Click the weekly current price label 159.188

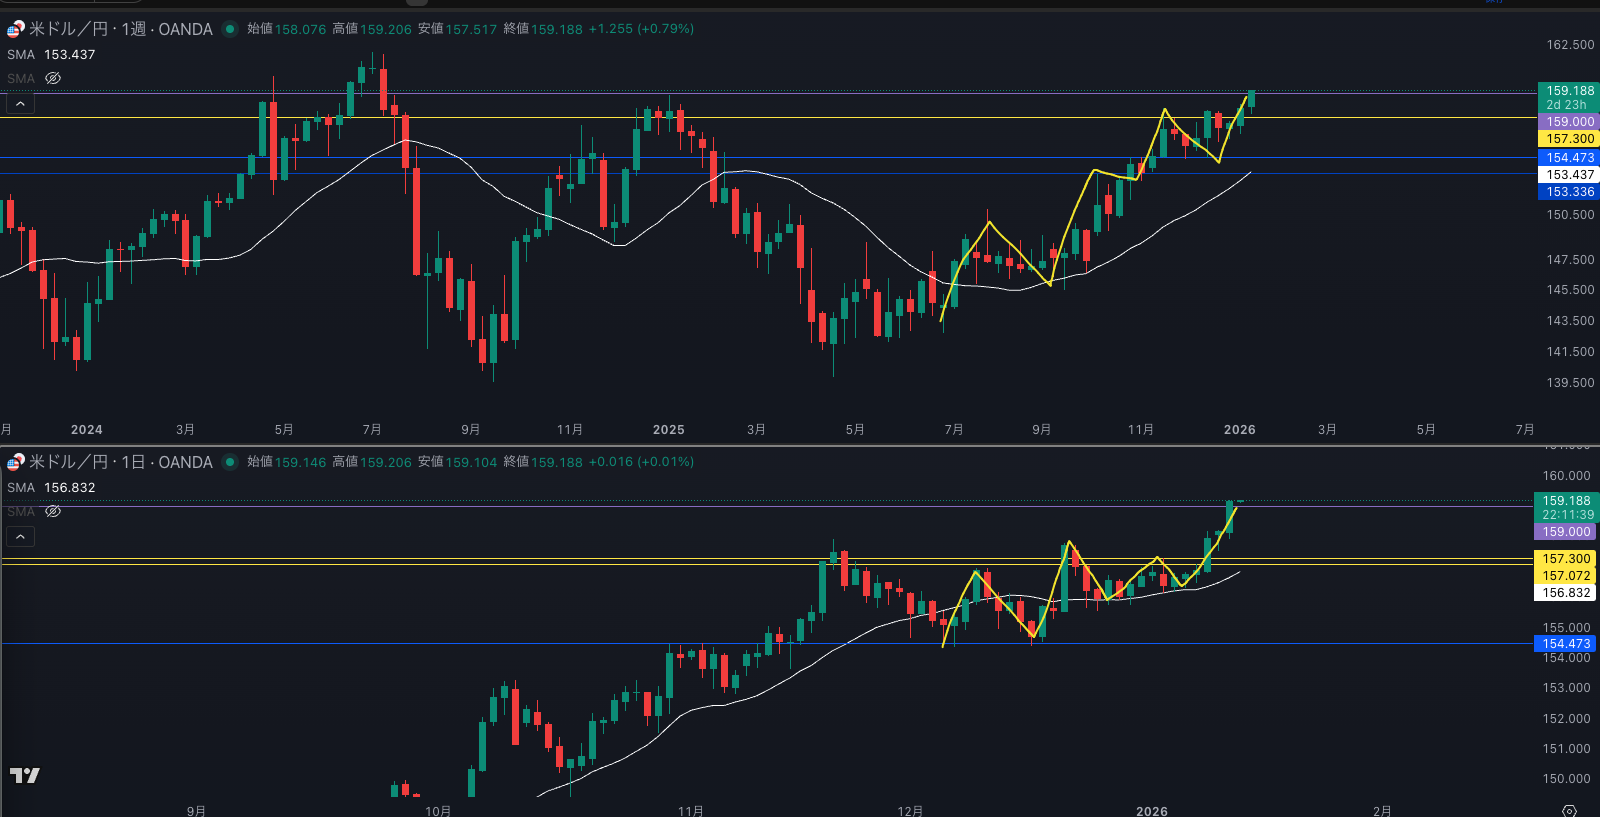[1569, 91]
